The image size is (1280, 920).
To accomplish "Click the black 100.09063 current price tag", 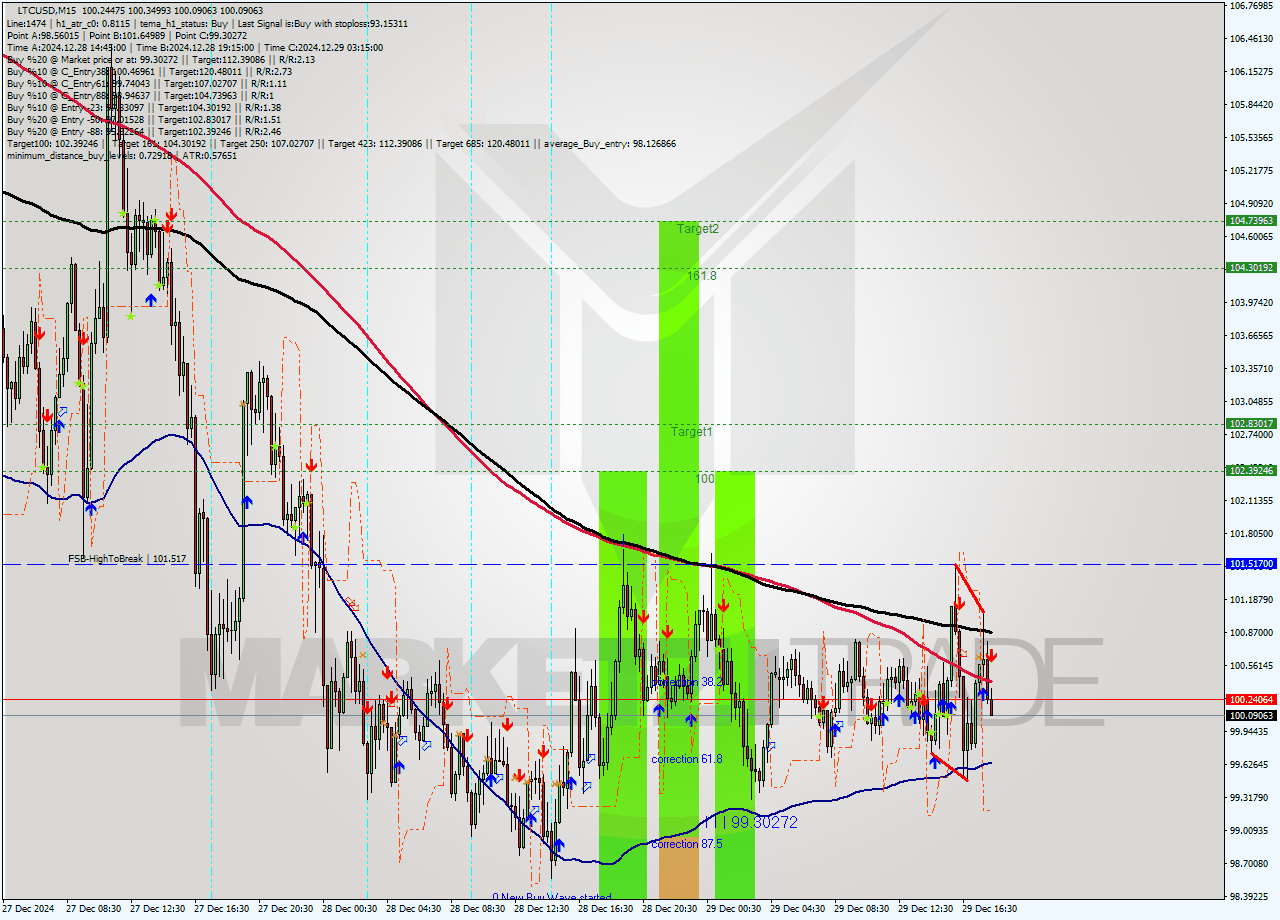I will click(x=1251, y=715).
